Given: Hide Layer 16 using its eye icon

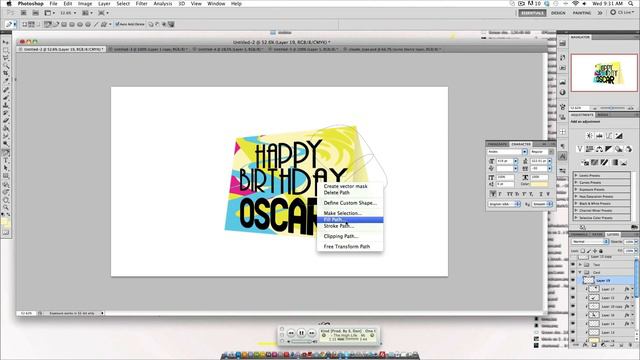Looking at the screenshot, I should tap(573, 315).
